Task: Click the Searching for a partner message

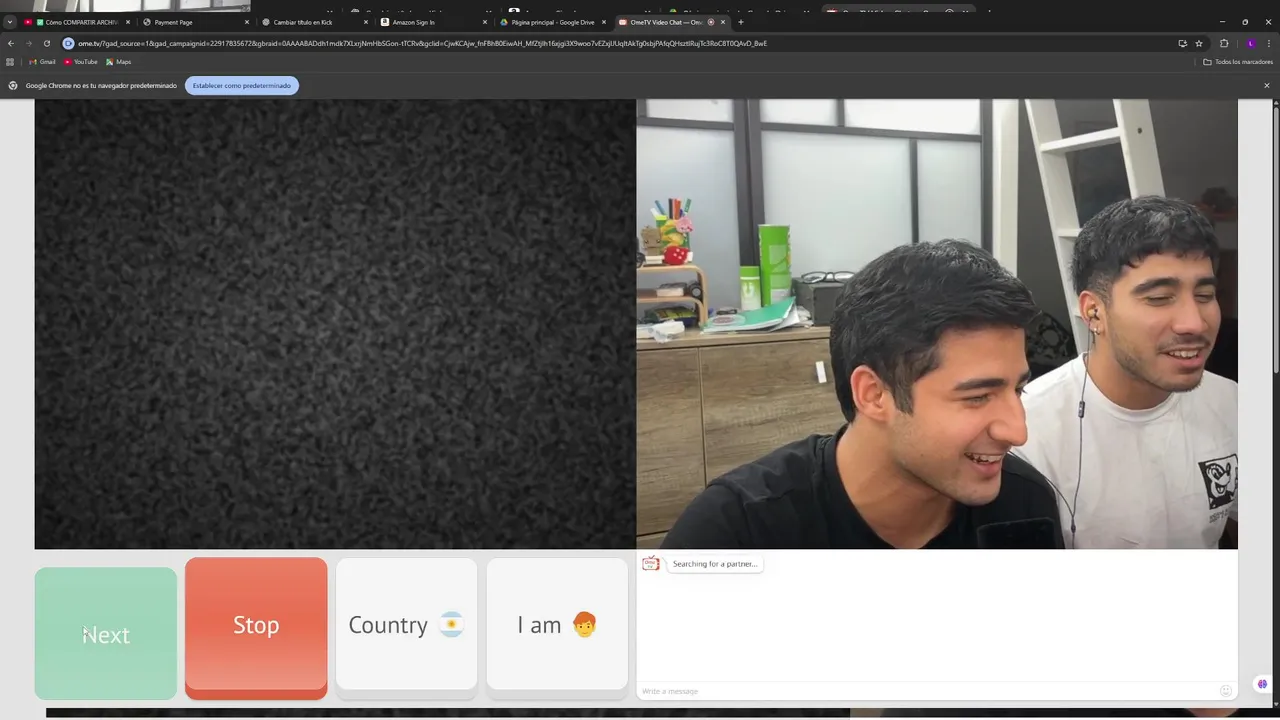Action: click(715, 564)
